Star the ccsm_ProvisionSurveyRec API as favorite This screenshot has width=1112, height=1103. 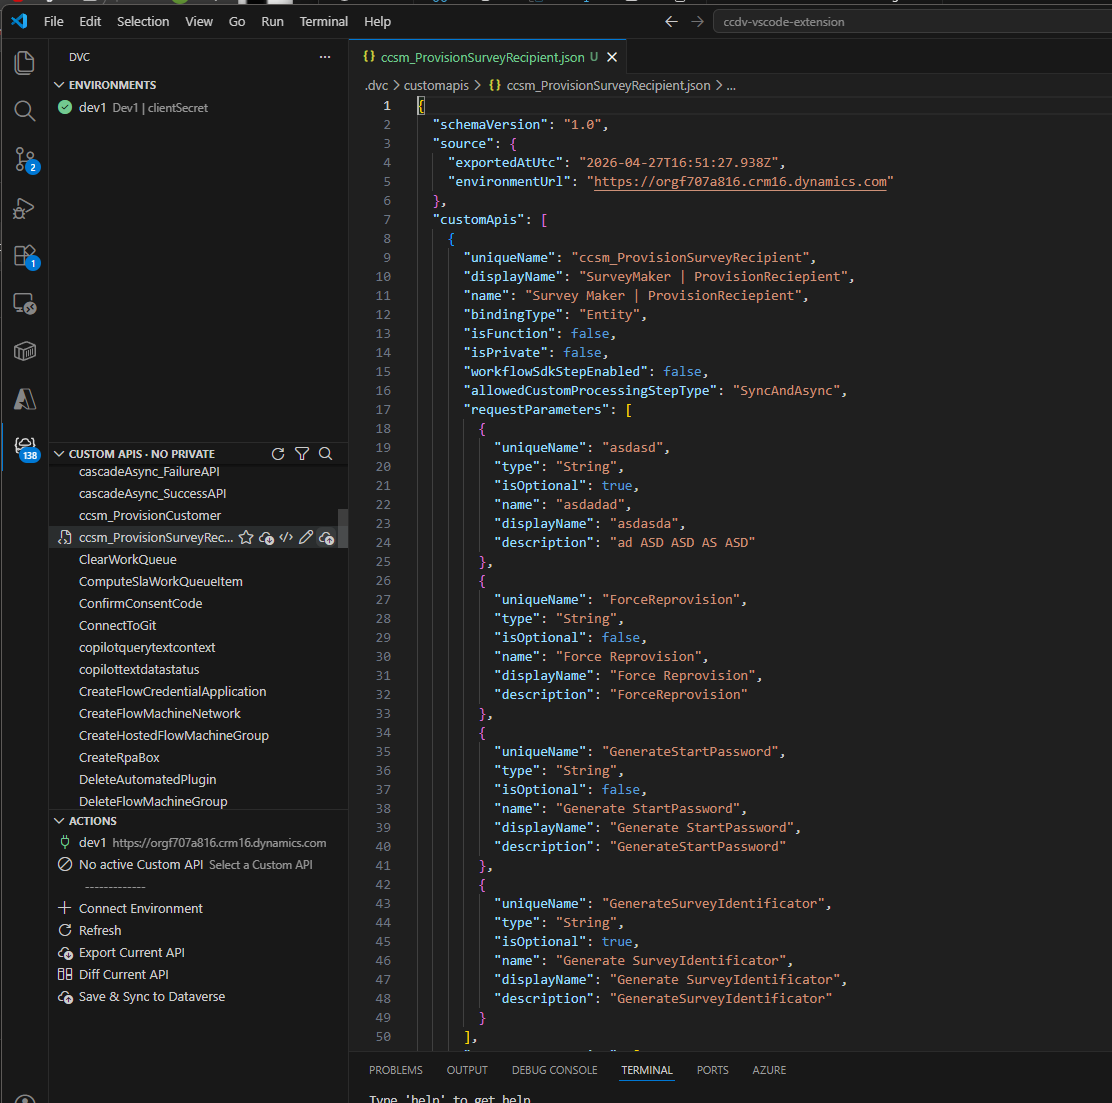tap(246, 538)
